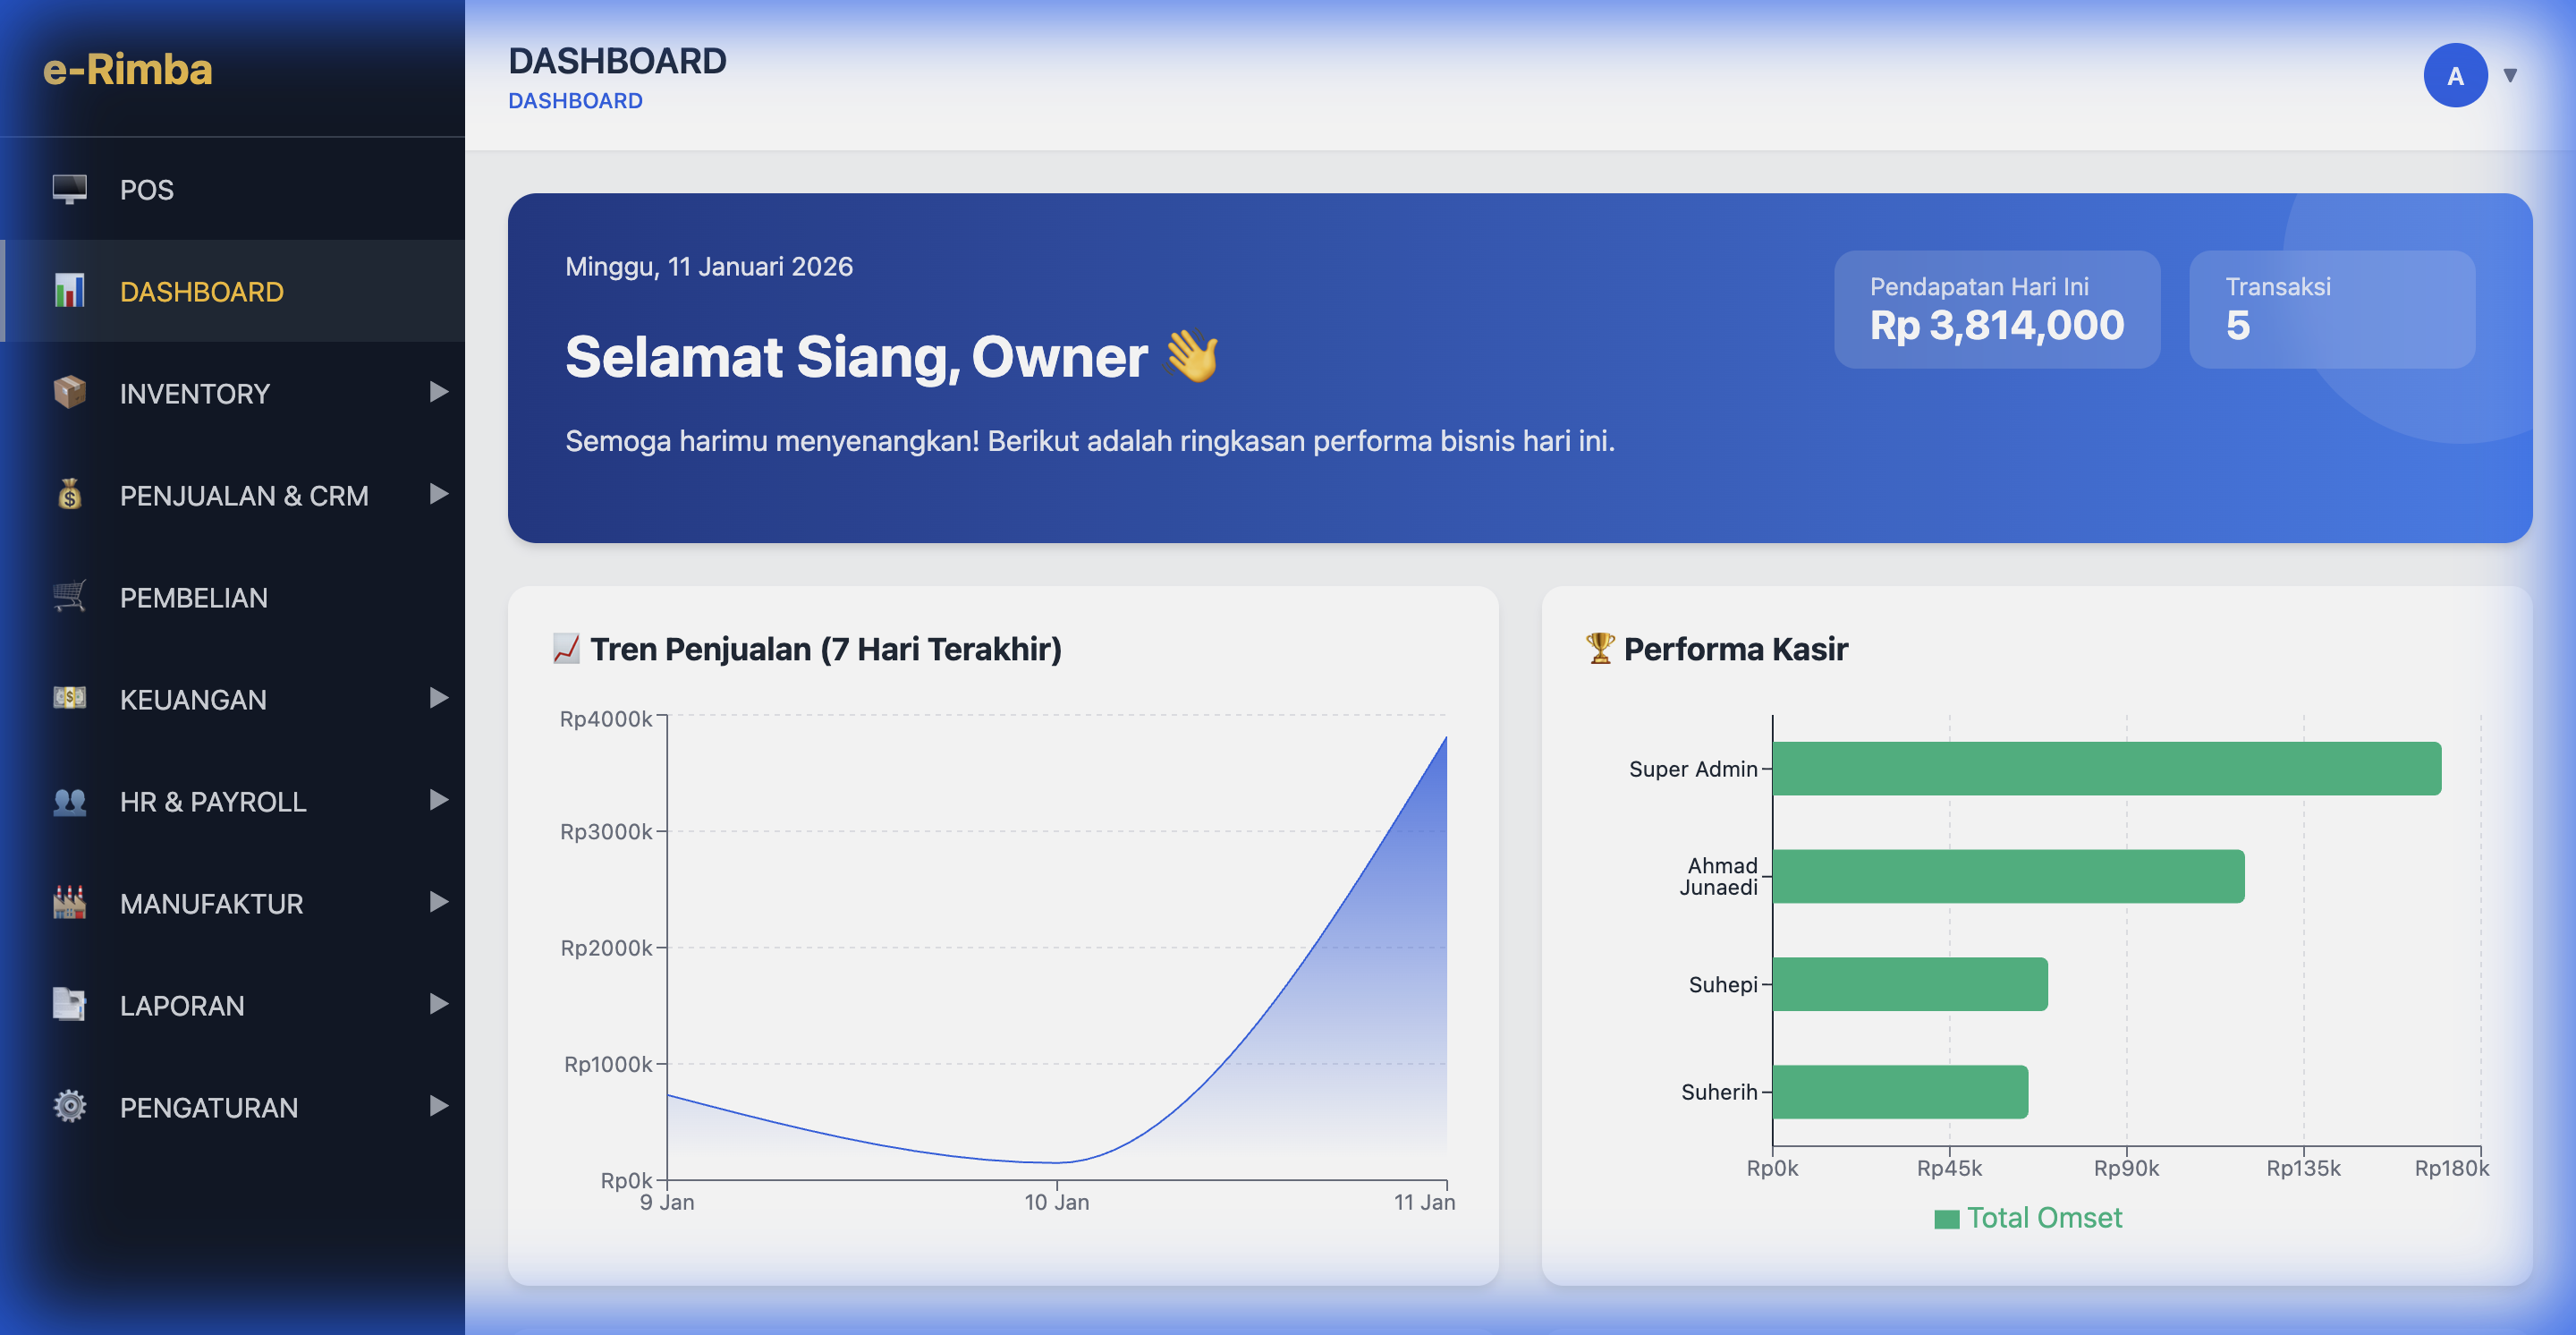Select the HR & Payroll people icon

point(68,801)
